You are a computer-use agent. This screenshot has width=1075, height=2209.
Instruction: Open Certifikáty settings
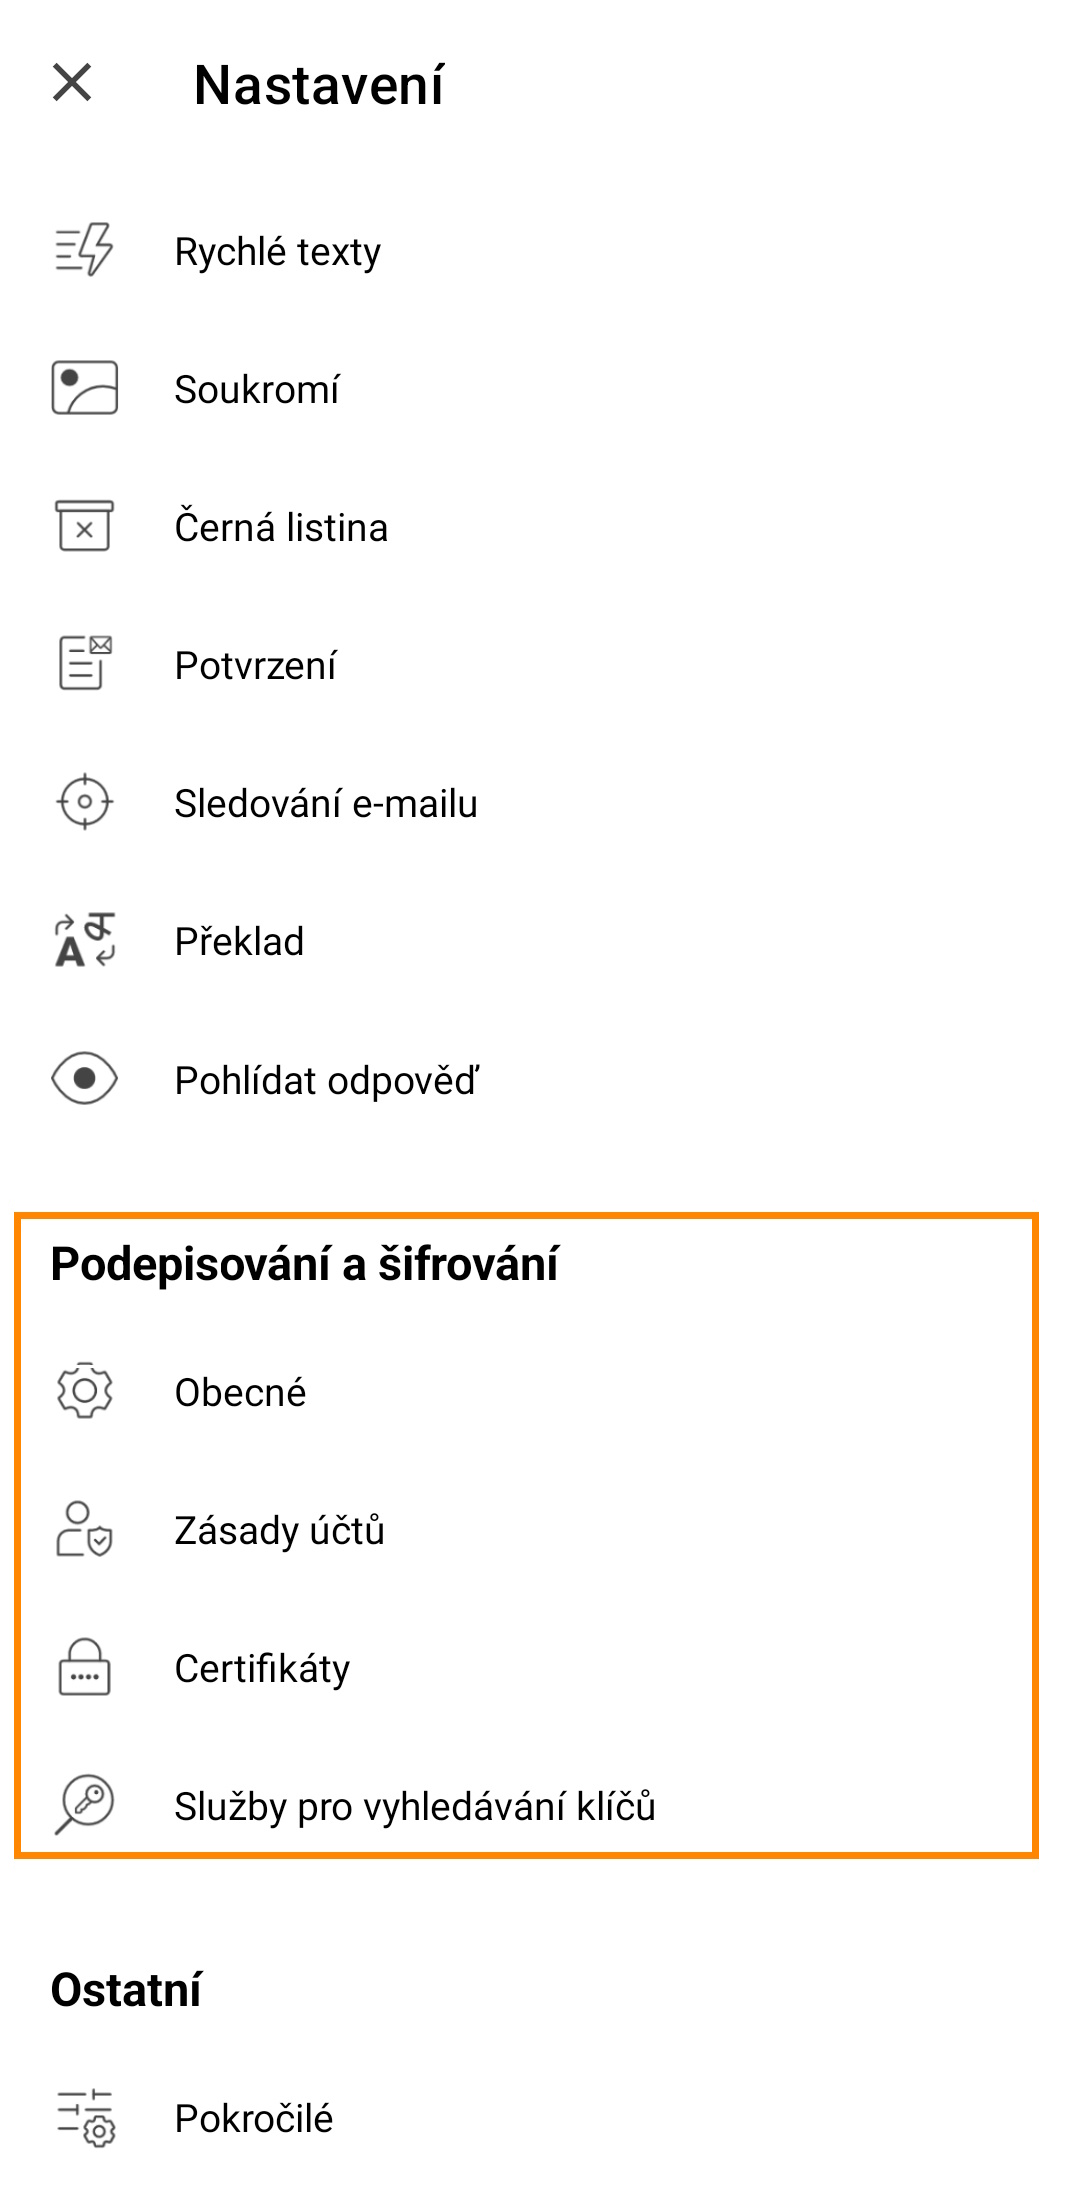pos(262,1669)
